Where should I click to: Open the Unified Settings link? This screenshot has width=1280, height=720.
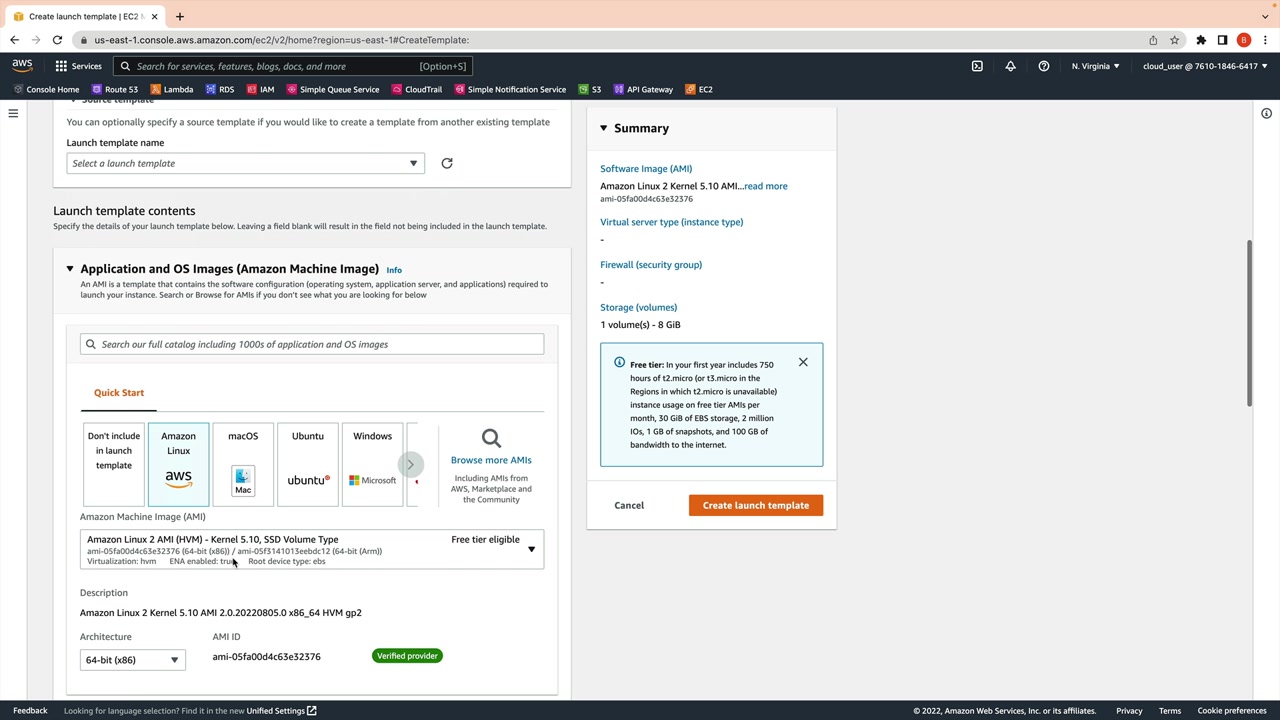281,711
